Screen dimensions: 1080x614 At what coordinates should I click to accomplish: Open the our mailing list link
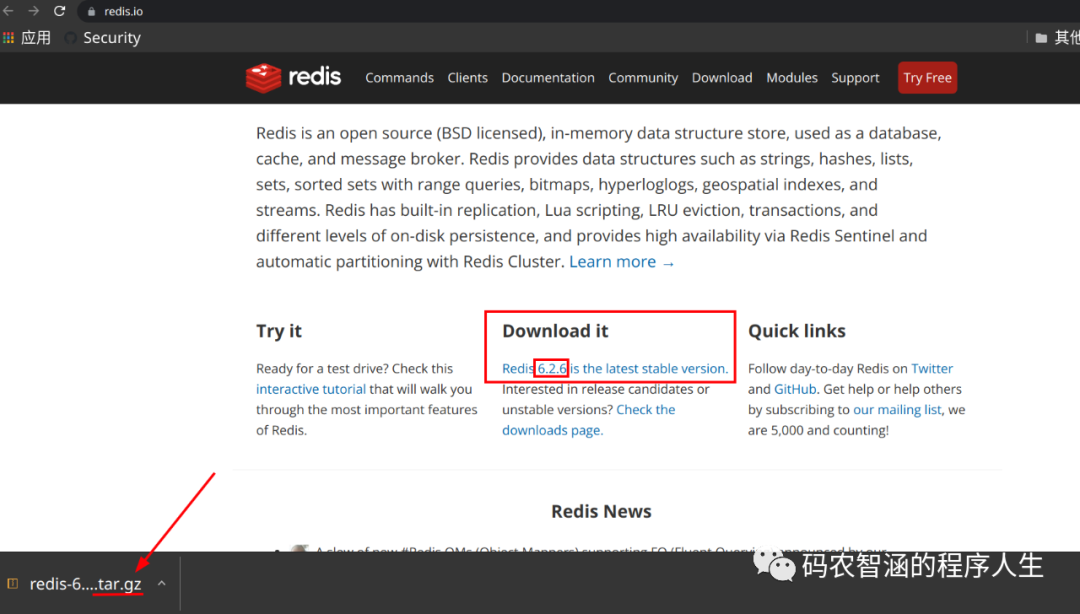click(897, 410)
